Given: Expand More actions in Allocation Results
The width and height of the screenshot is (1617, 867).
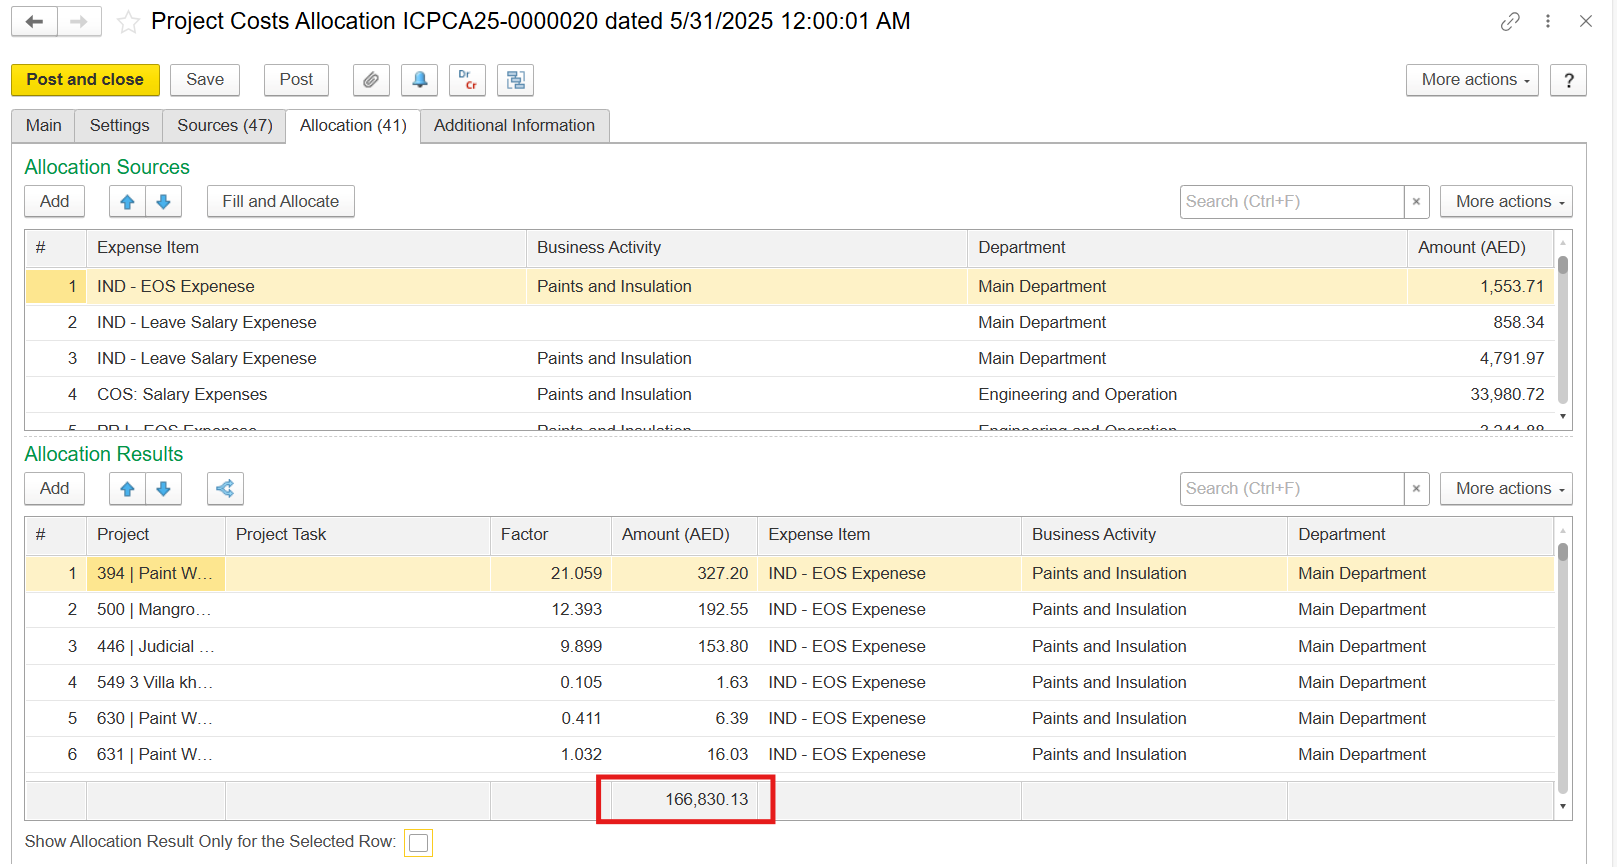Looking at the screenshot, I should pos(1506,489).
